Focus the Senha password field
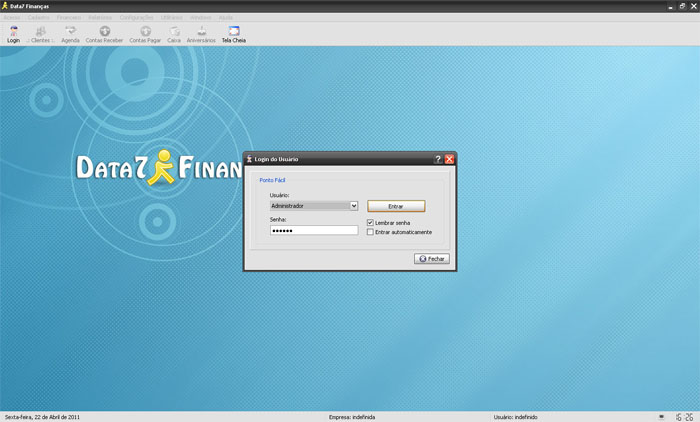Image resolution: width=700 pixels, height=422 pixels. click(x=314, y=230)
